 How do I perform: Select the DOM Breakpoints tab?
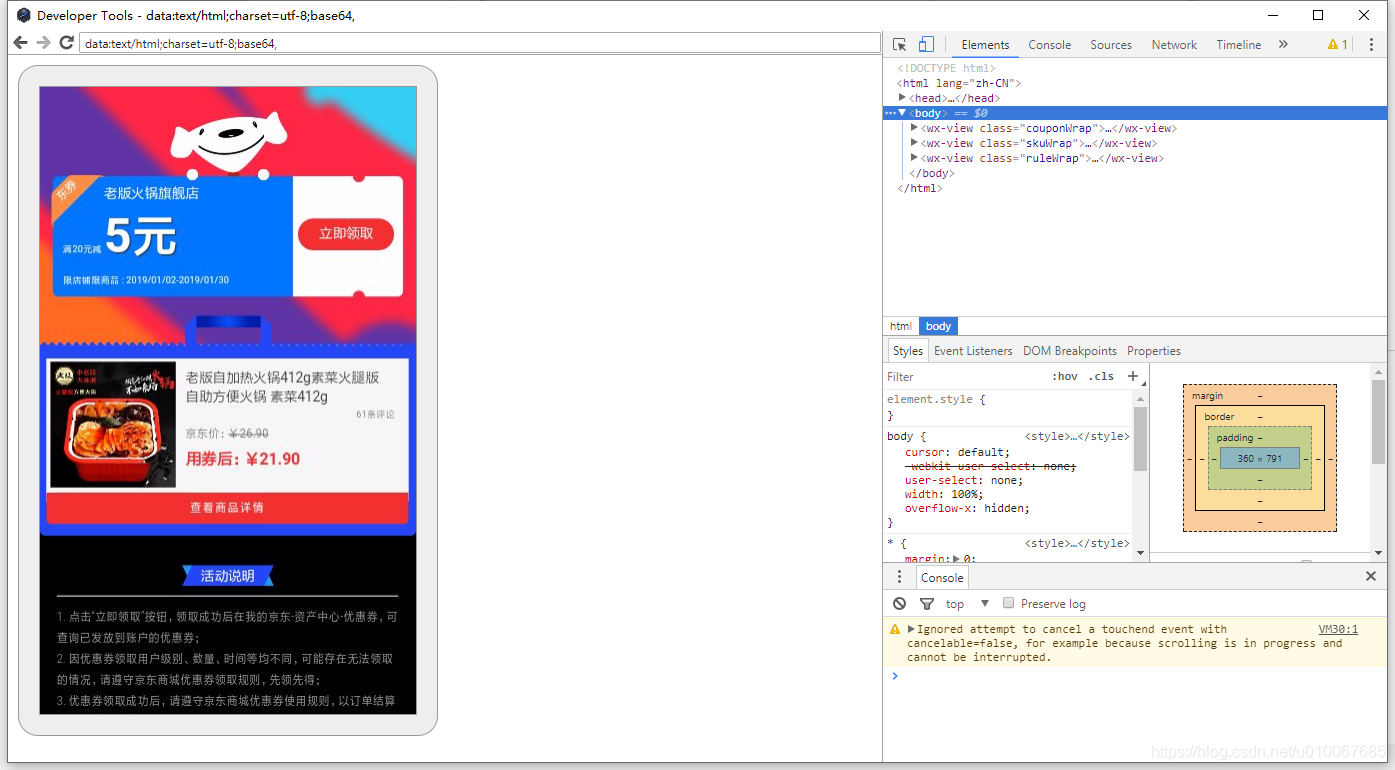1069,351
